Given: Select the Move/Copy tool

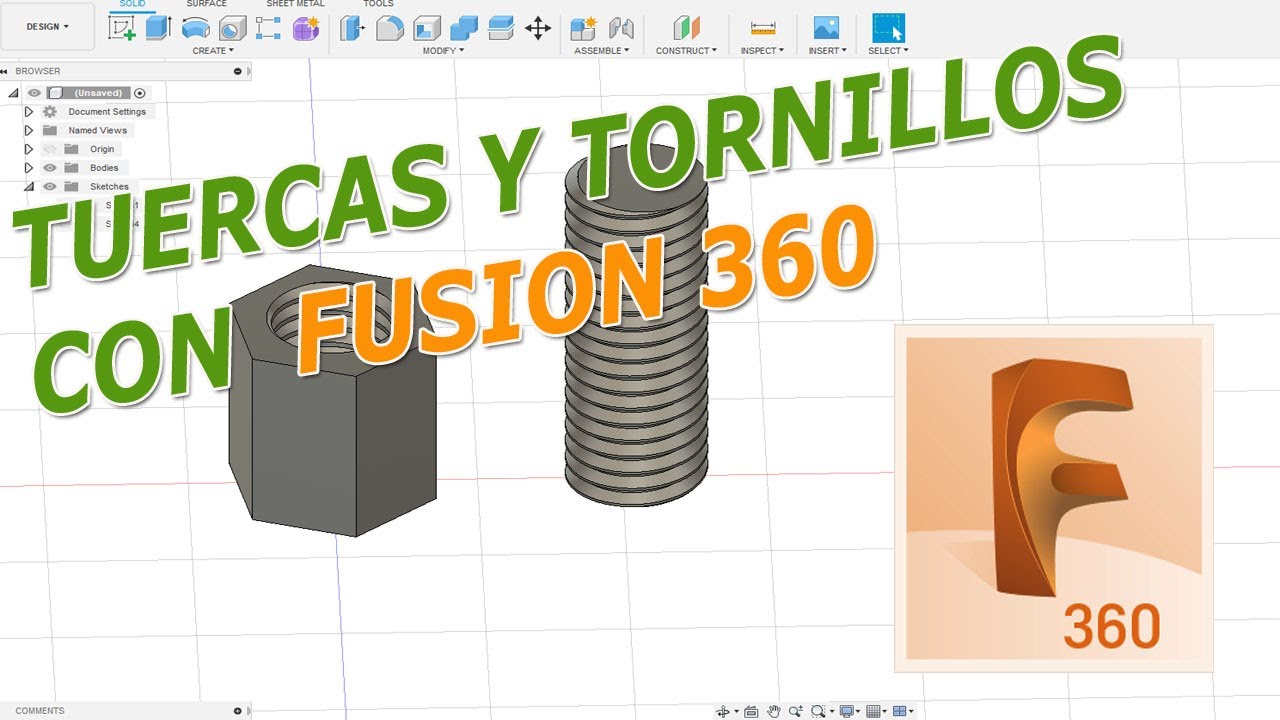Looking at the screenshot, I should 538,28.
